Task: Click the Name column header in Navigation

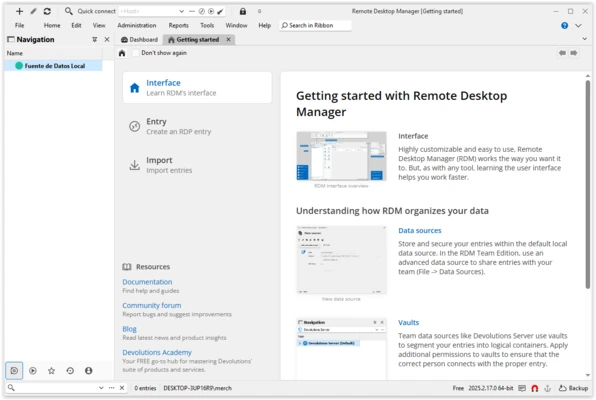Action: point(53,53)
